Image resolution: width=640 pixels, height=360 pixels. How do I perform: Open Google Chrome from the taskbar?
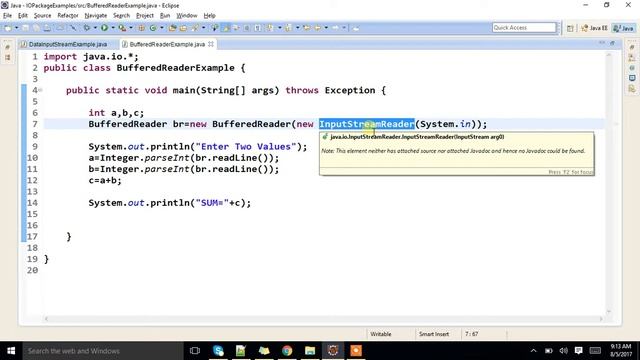(287, 351)
